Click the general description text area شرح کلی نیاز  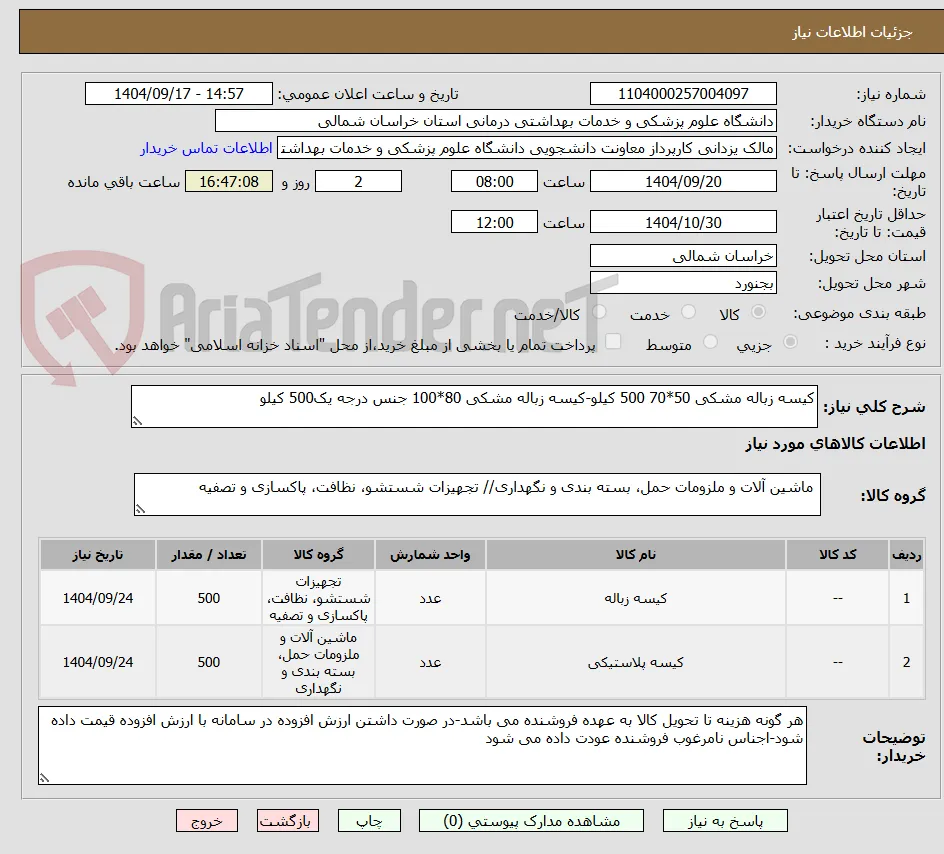(474, 407)
